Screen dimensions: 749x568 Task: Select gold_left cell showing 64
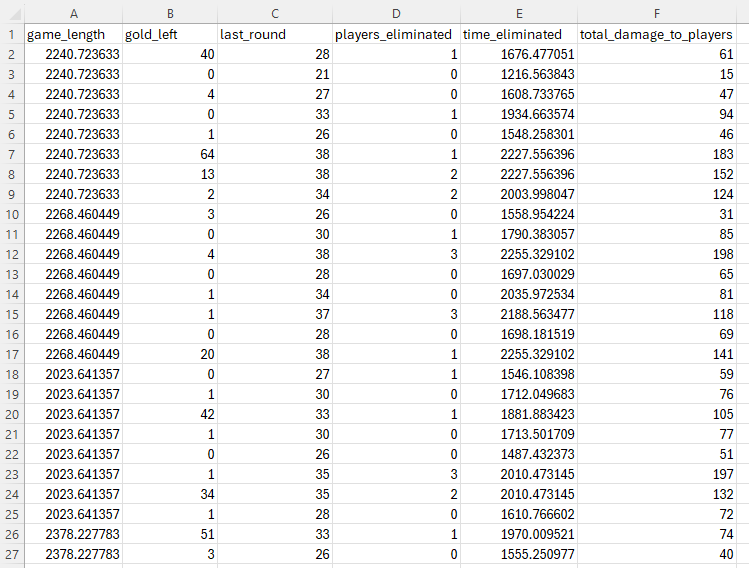point(170,154)
